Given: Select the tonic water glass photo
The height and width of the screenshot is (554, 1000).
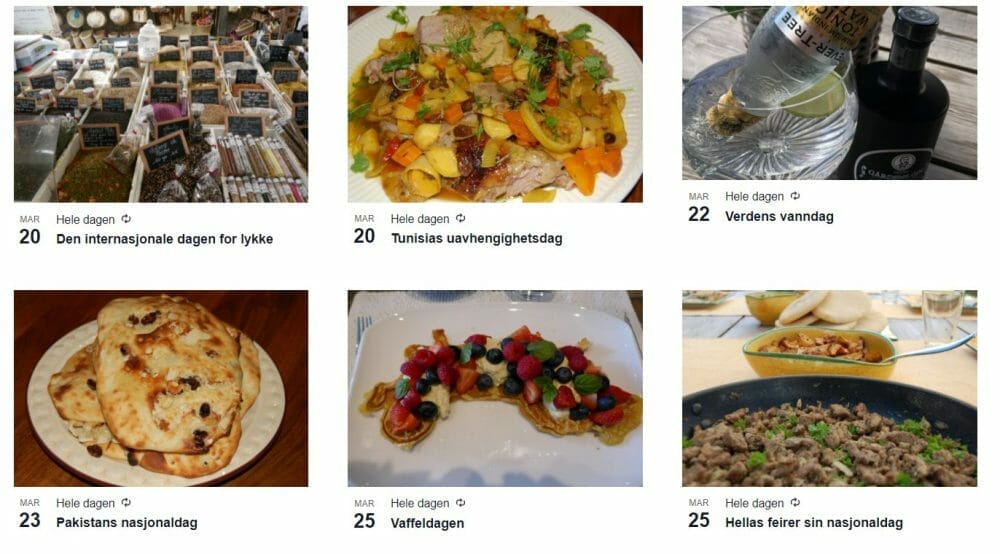Looking at the screenshot, I should coord(829,93).
